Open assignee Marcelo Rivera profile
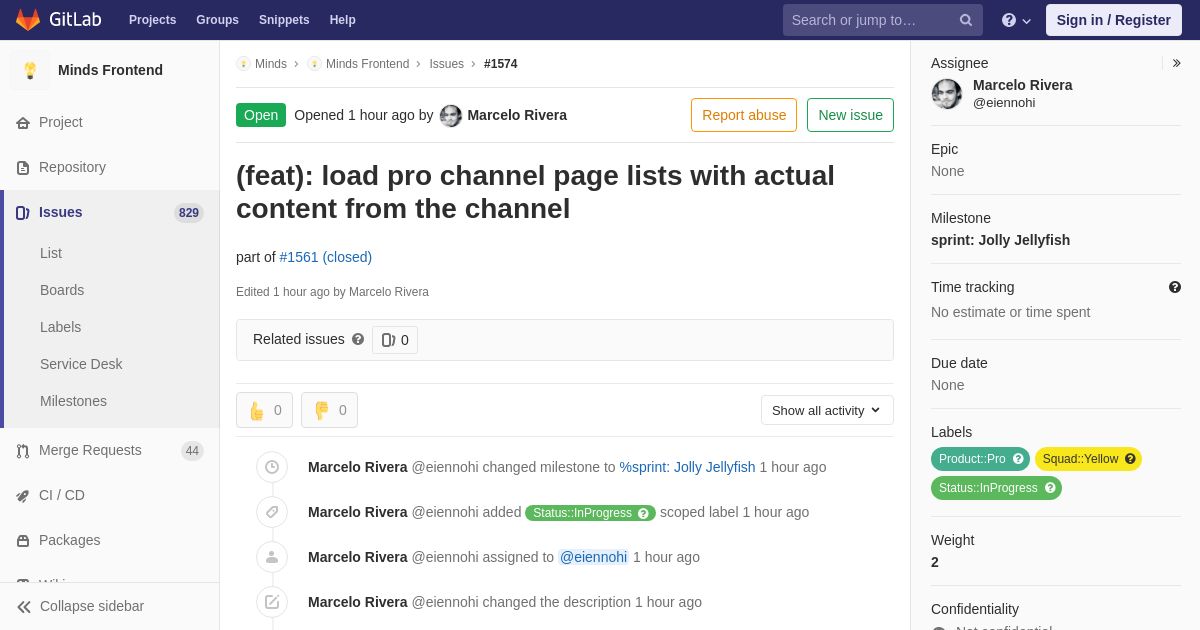The height and width of the screenshot is (630, 1200). pos(1022,85)
